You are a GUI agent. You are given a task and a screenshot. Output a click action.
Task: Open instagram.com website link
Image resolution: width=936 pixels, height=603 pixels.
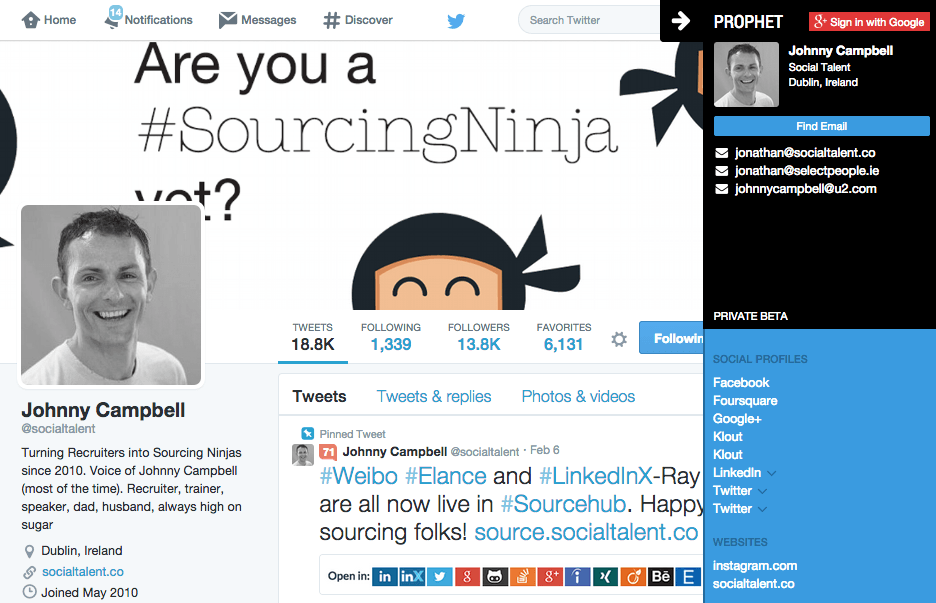[755, 565]
